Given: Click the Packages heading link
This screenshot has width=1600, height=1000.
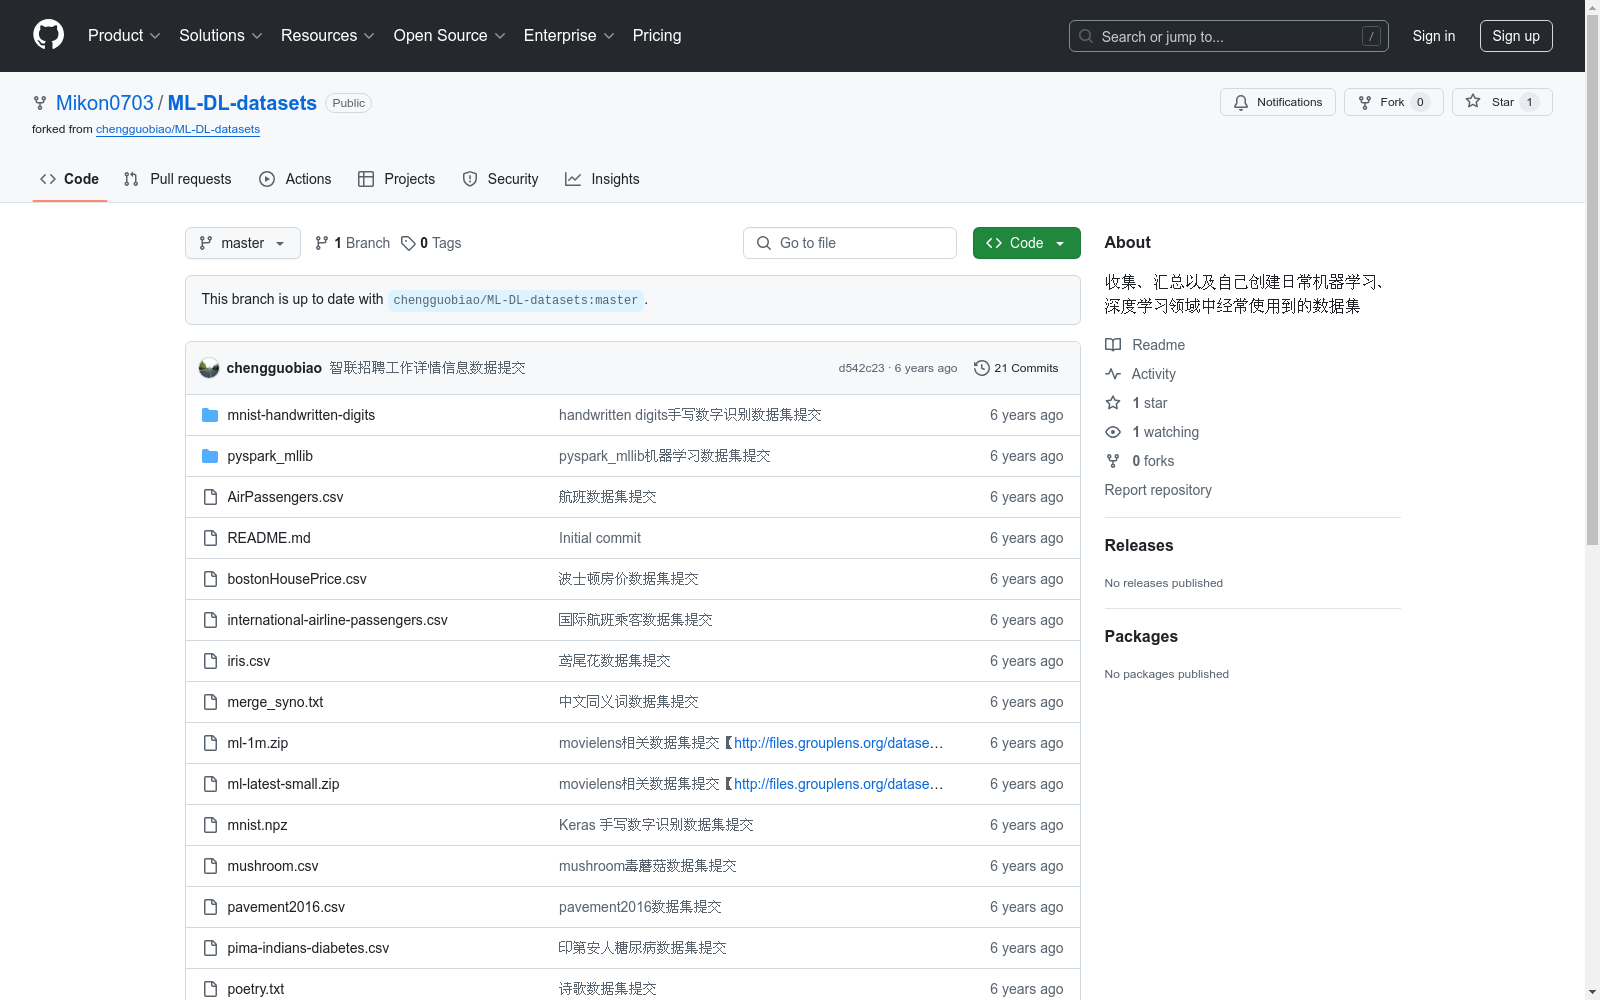Looking at the screenshot, I should [1141, 636].
